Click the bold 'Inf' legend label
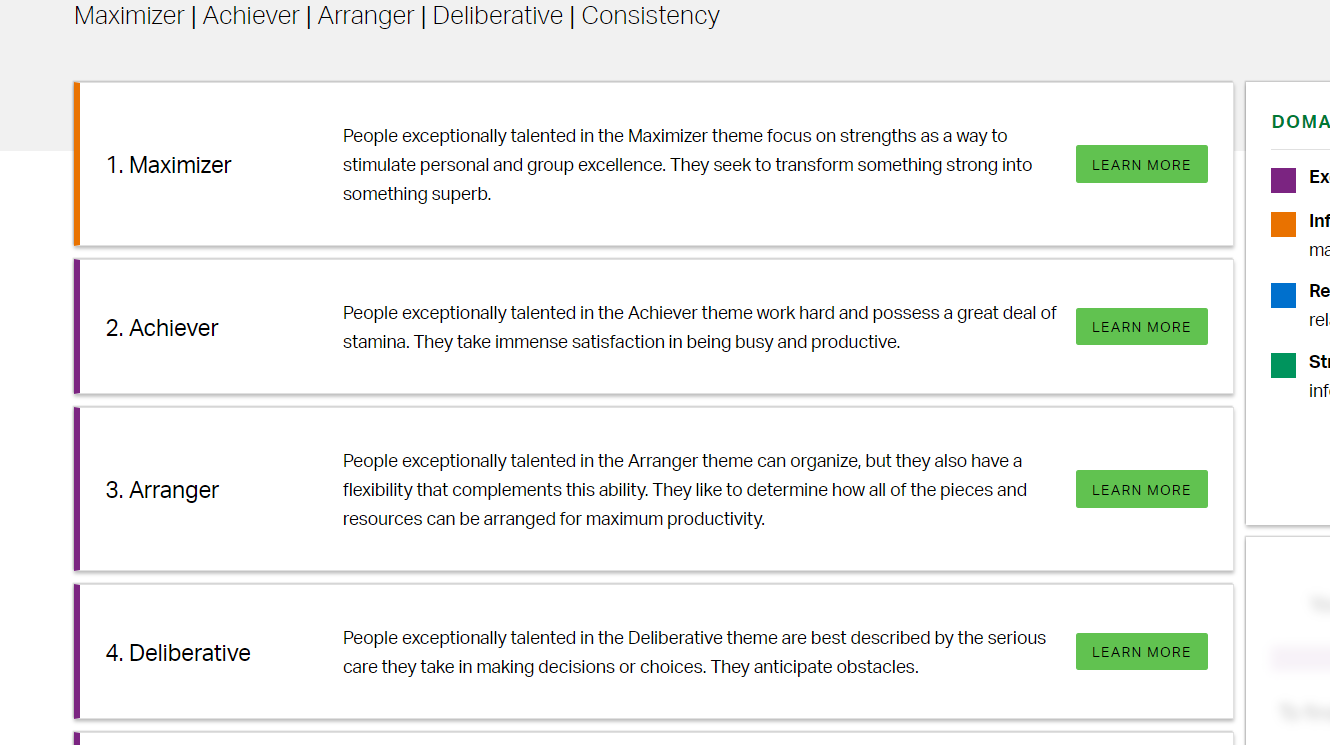This screenshot has width=1330, height=745. click(x=1319, y=221)
